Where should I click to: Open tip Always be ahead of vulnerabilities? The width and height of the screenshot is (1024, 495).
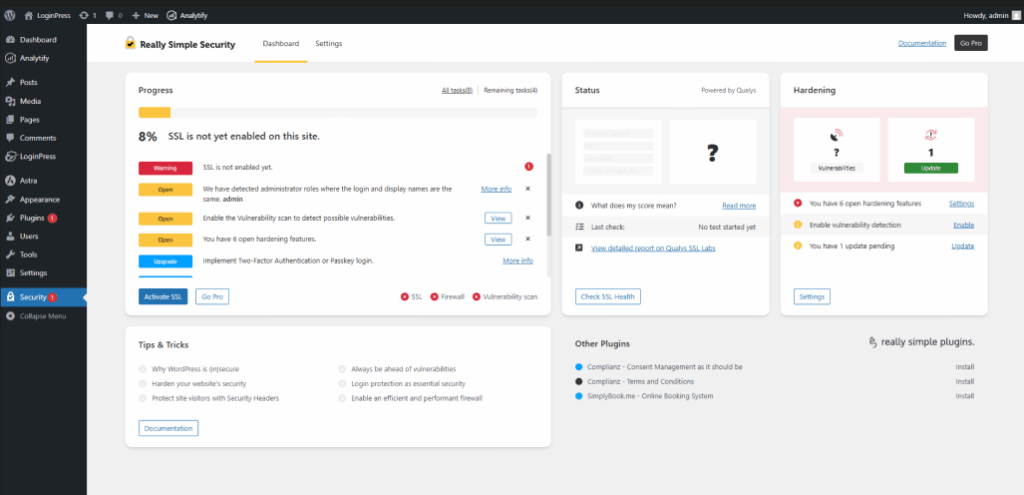point(404,369)
